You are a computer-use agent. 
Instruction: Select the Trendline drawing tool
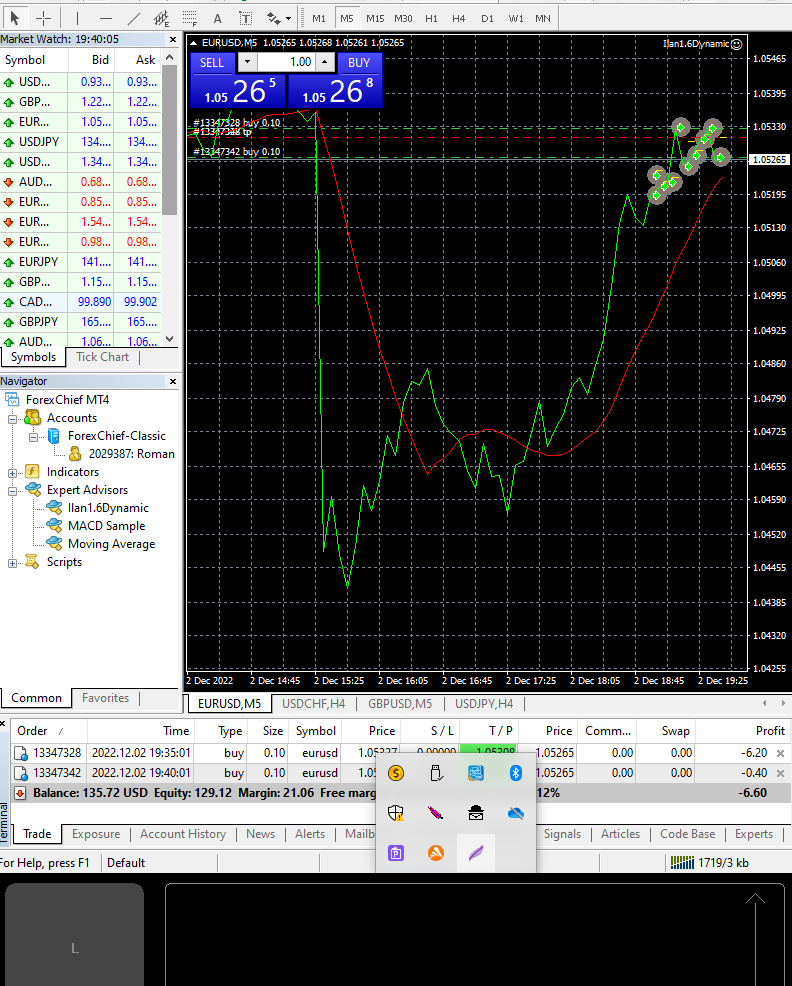132,18
